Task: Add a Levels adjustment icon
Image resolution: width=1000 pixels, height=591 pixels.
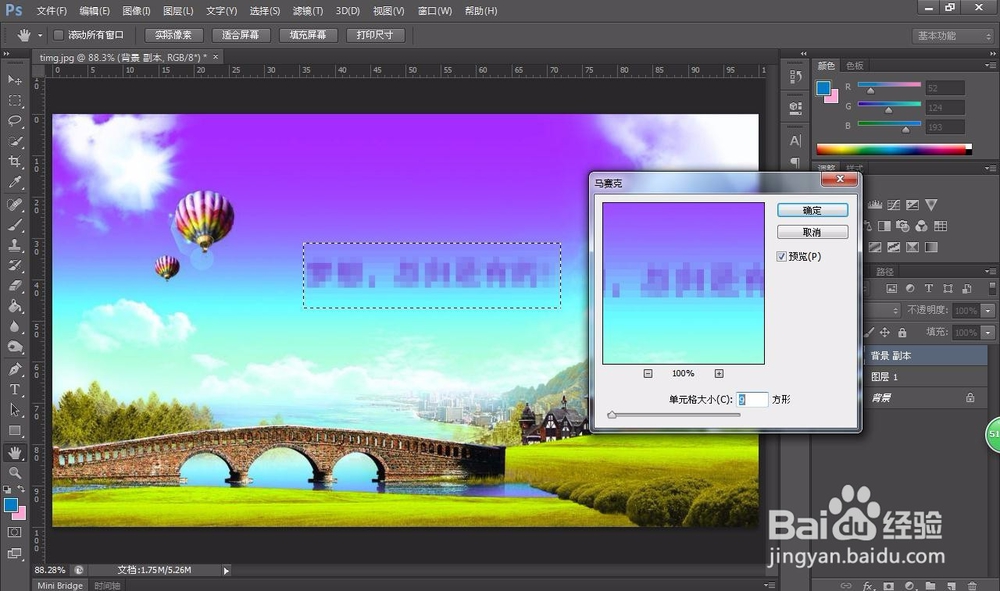Action: pos(875,205)
